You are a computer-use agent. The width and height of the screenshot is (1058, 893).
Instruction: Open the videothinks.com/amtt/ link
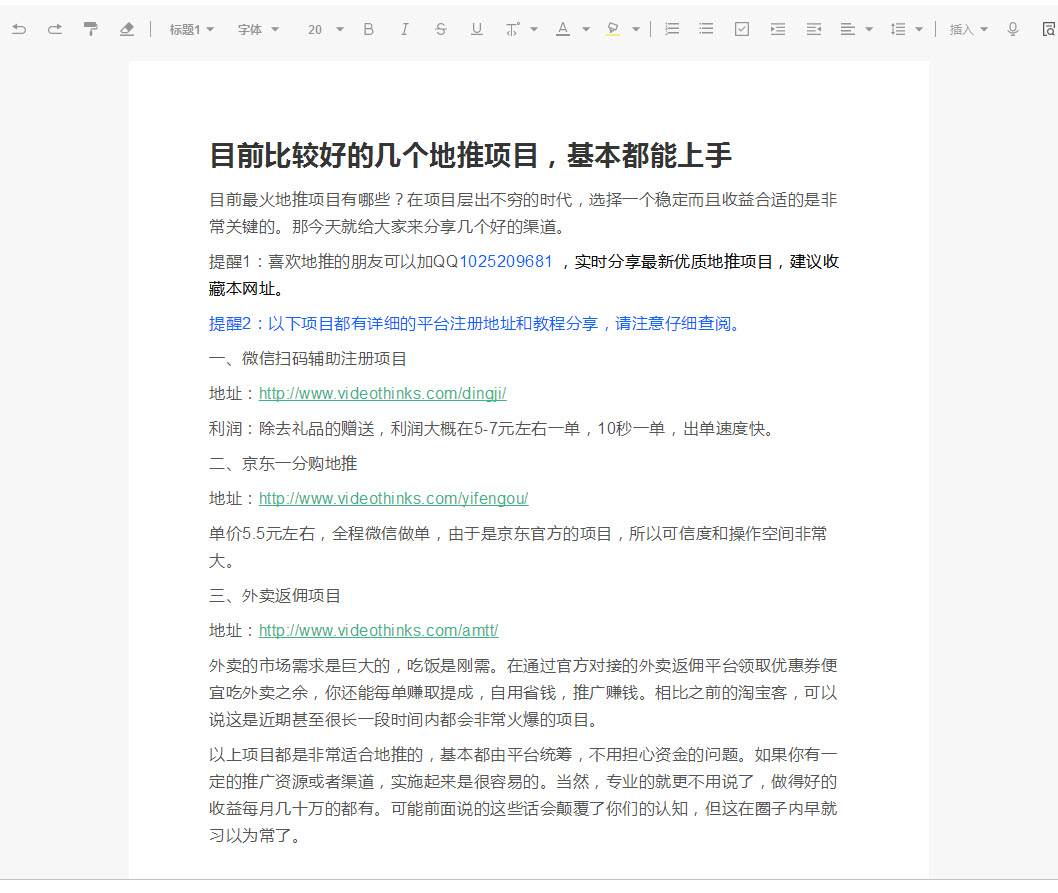pos(379,630)
